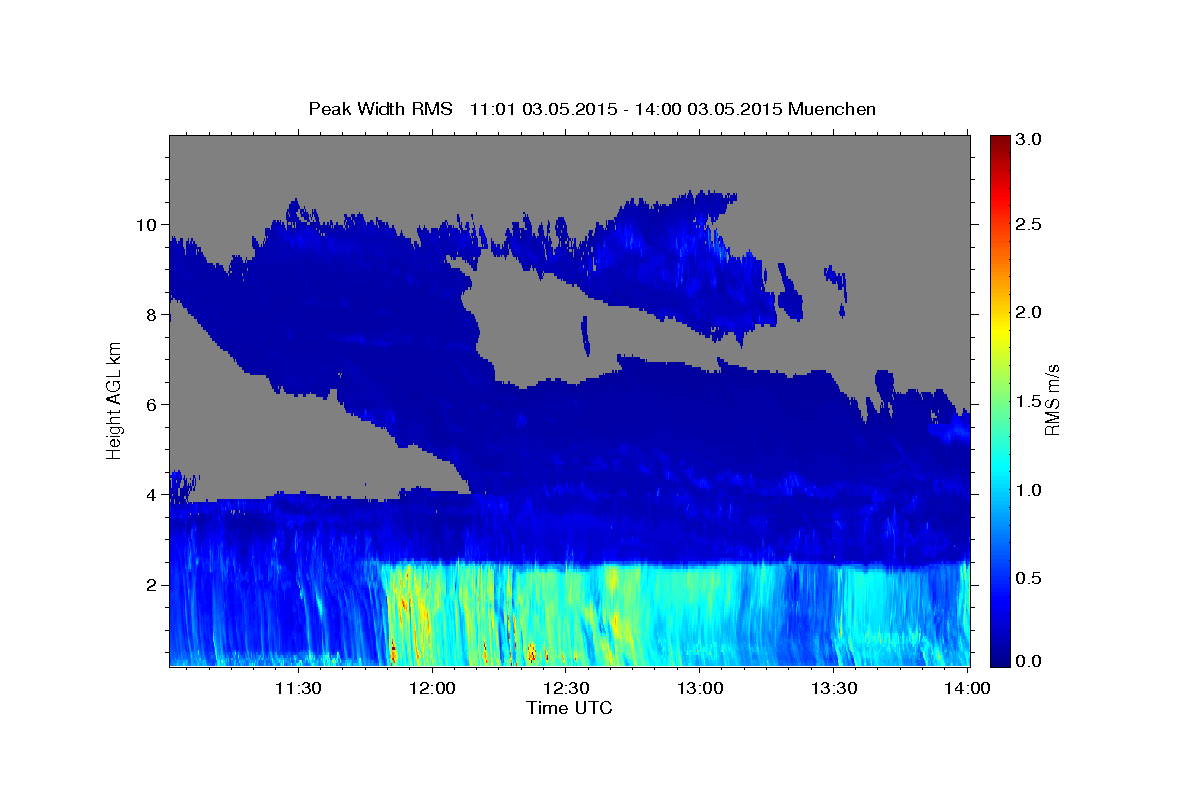The width and height of the screenshot is (1200, 800).
Task: Click the plot title 'Peak Width RMS'
Action: pyautogui.click(x=380, y=108)
